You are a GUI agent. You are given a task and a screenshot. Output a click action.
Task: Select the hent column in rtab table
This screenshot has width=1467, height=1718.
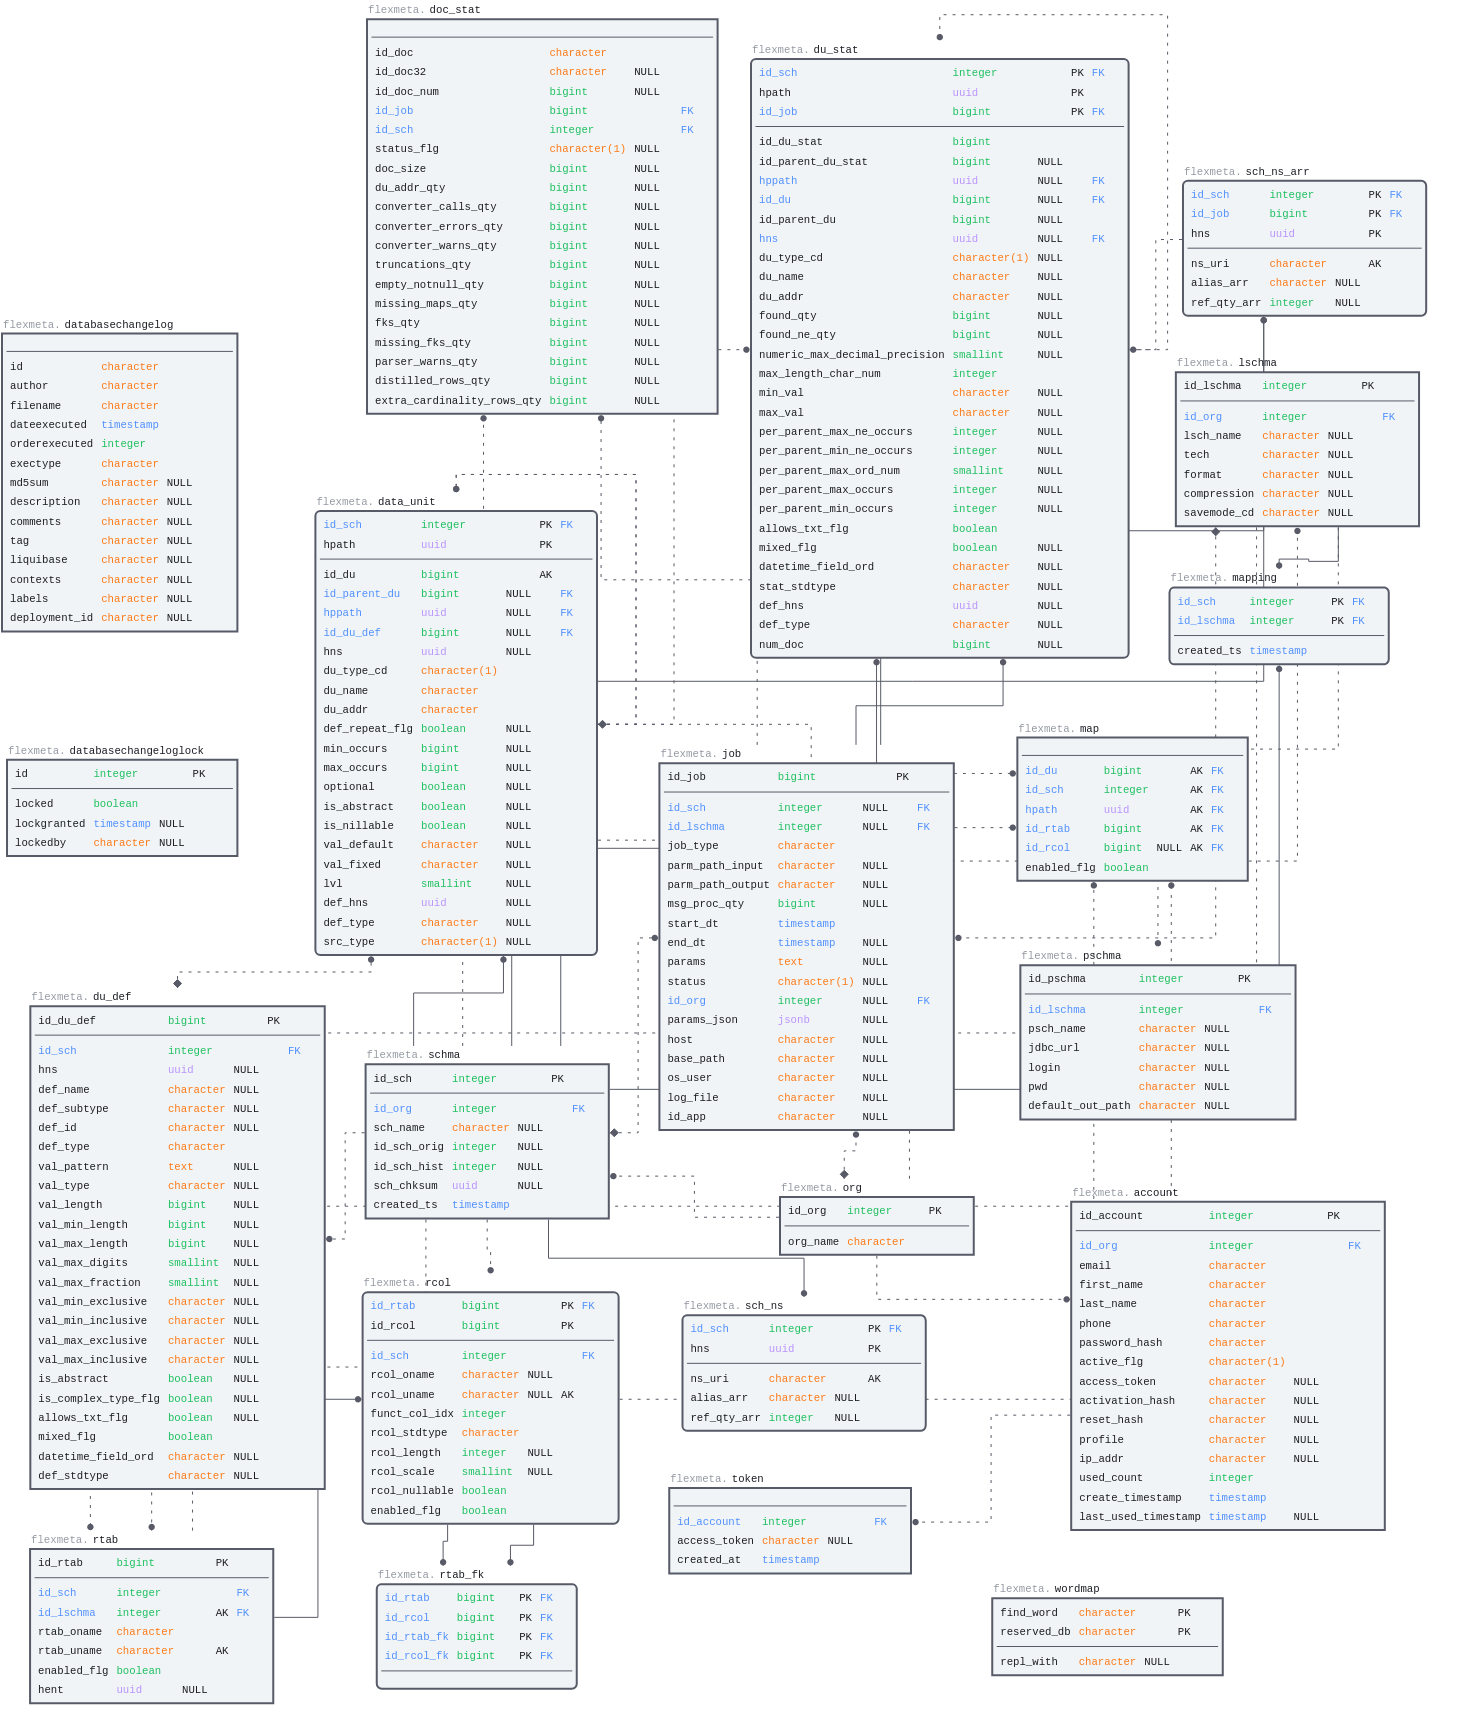[51, 1690]
